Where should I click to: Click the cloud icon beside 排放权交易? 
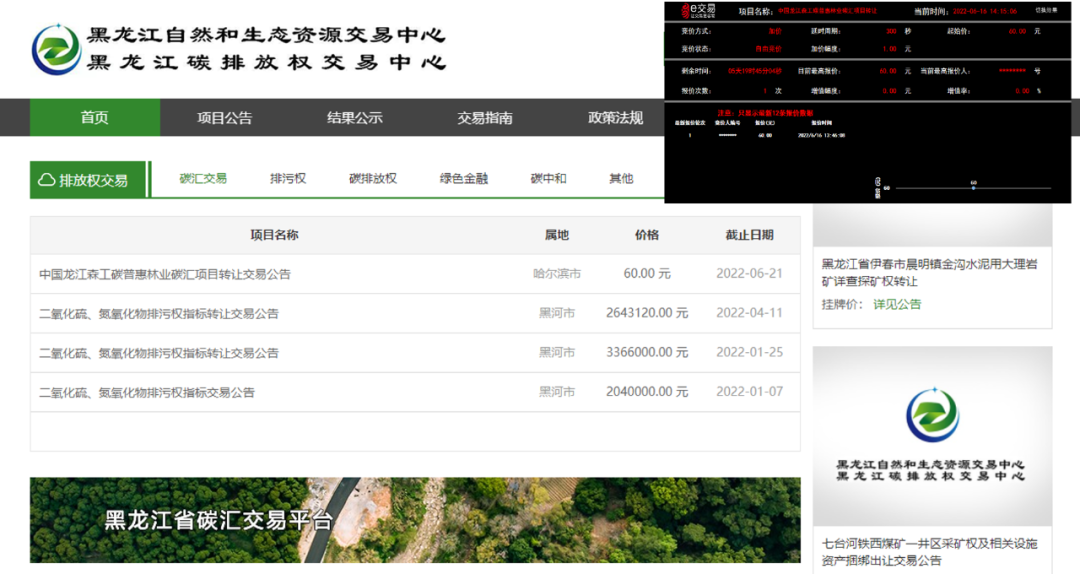click(x=46, y=180)
